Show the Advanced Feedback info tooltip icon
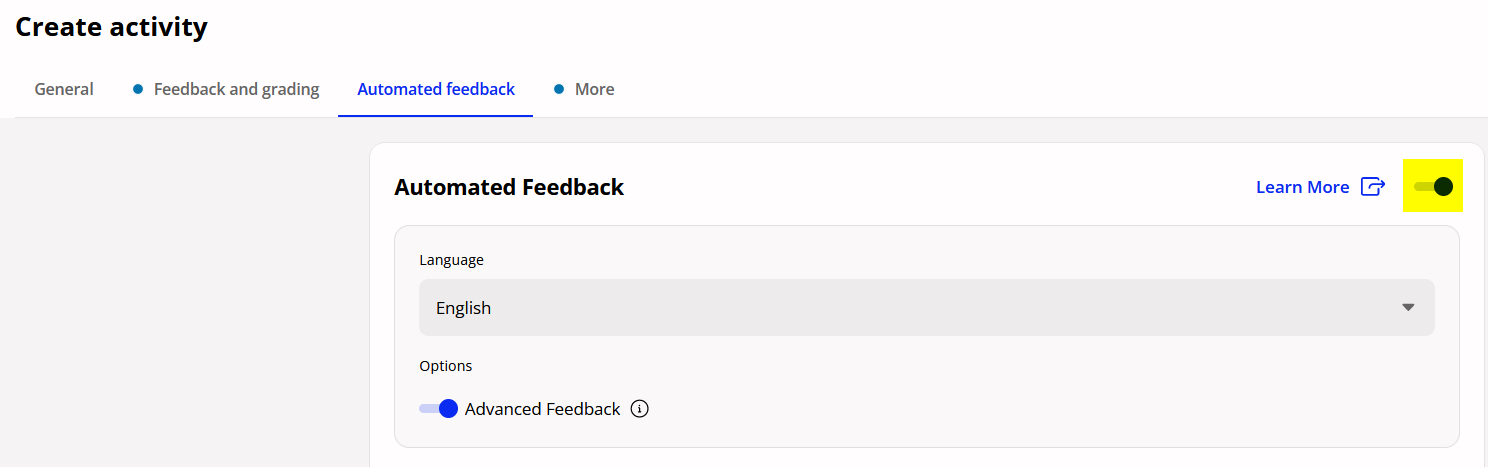This screenshot has height=467, width=1488. 640,409
